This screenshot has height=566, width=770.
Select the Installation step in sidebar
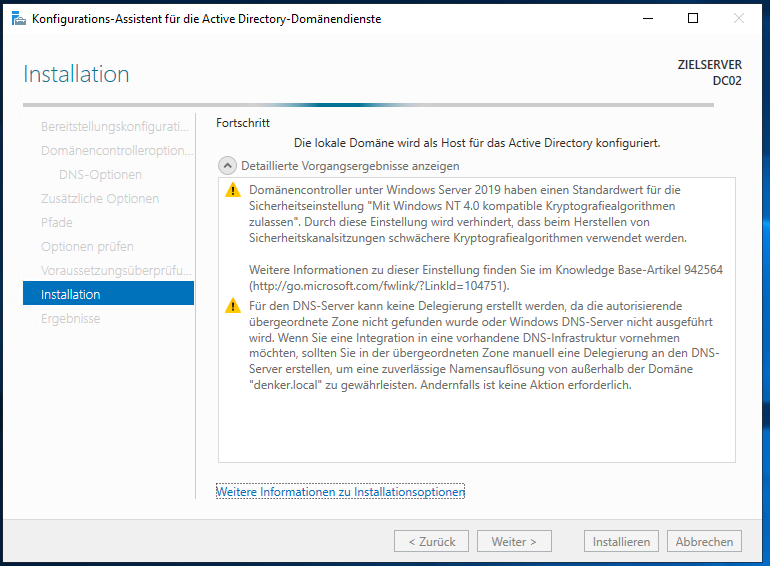pos(109,294)
